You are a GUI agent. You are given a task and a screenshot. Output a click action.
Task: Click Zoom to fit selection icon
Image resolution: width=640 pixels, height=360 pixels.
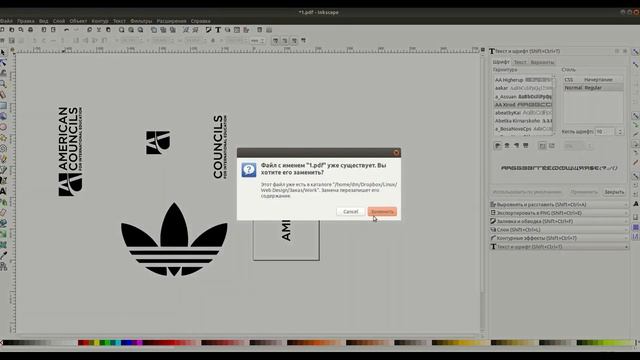122,30
